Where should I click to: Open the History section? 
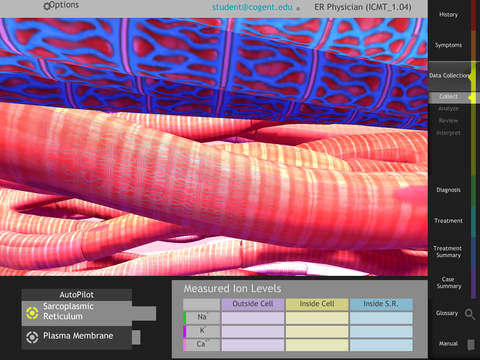tap(448, 15)
